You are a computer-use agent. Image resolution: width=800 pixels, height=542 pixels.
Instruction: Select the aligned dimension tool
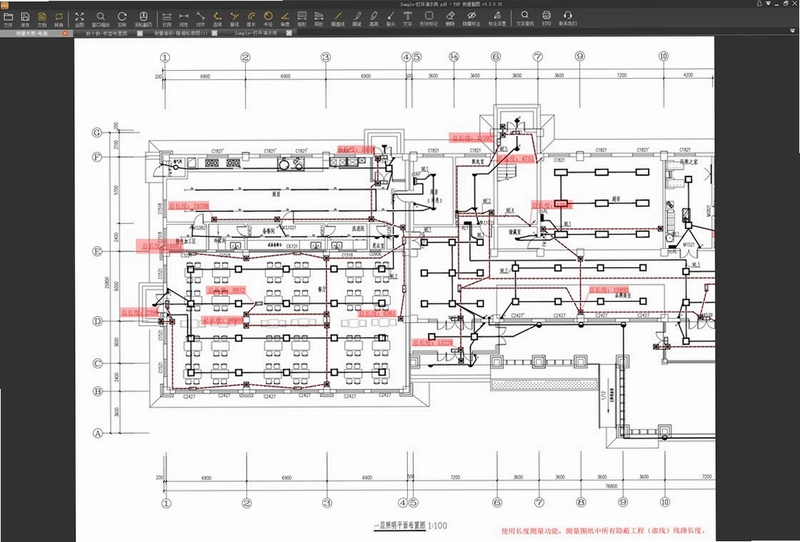point(201,19)
